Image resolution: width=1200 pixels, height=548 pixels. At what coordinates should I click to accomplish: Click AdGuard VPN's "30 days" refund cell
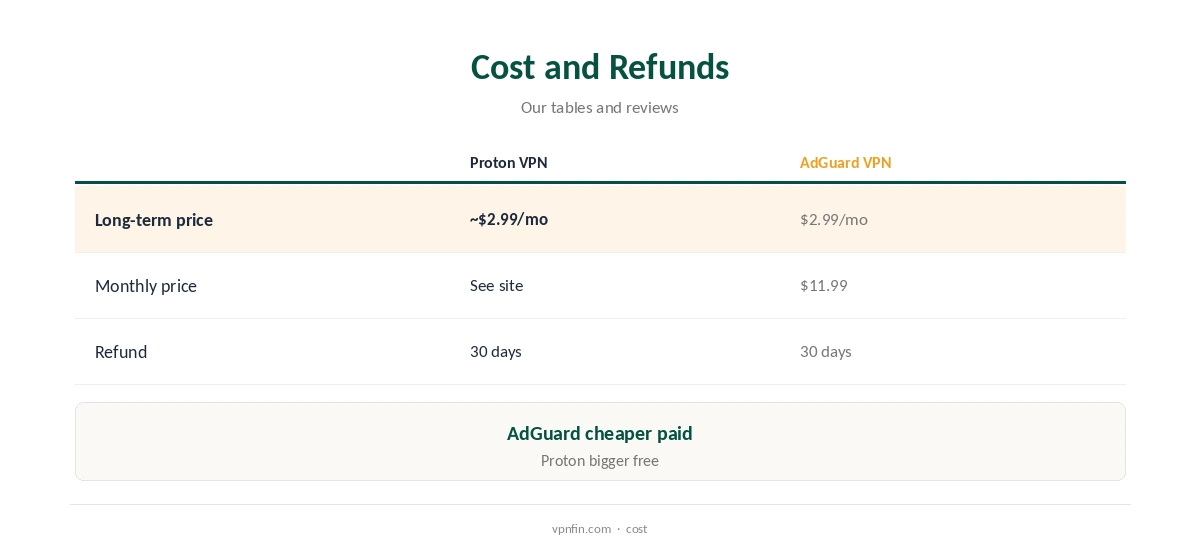click(x=826, y=351)
